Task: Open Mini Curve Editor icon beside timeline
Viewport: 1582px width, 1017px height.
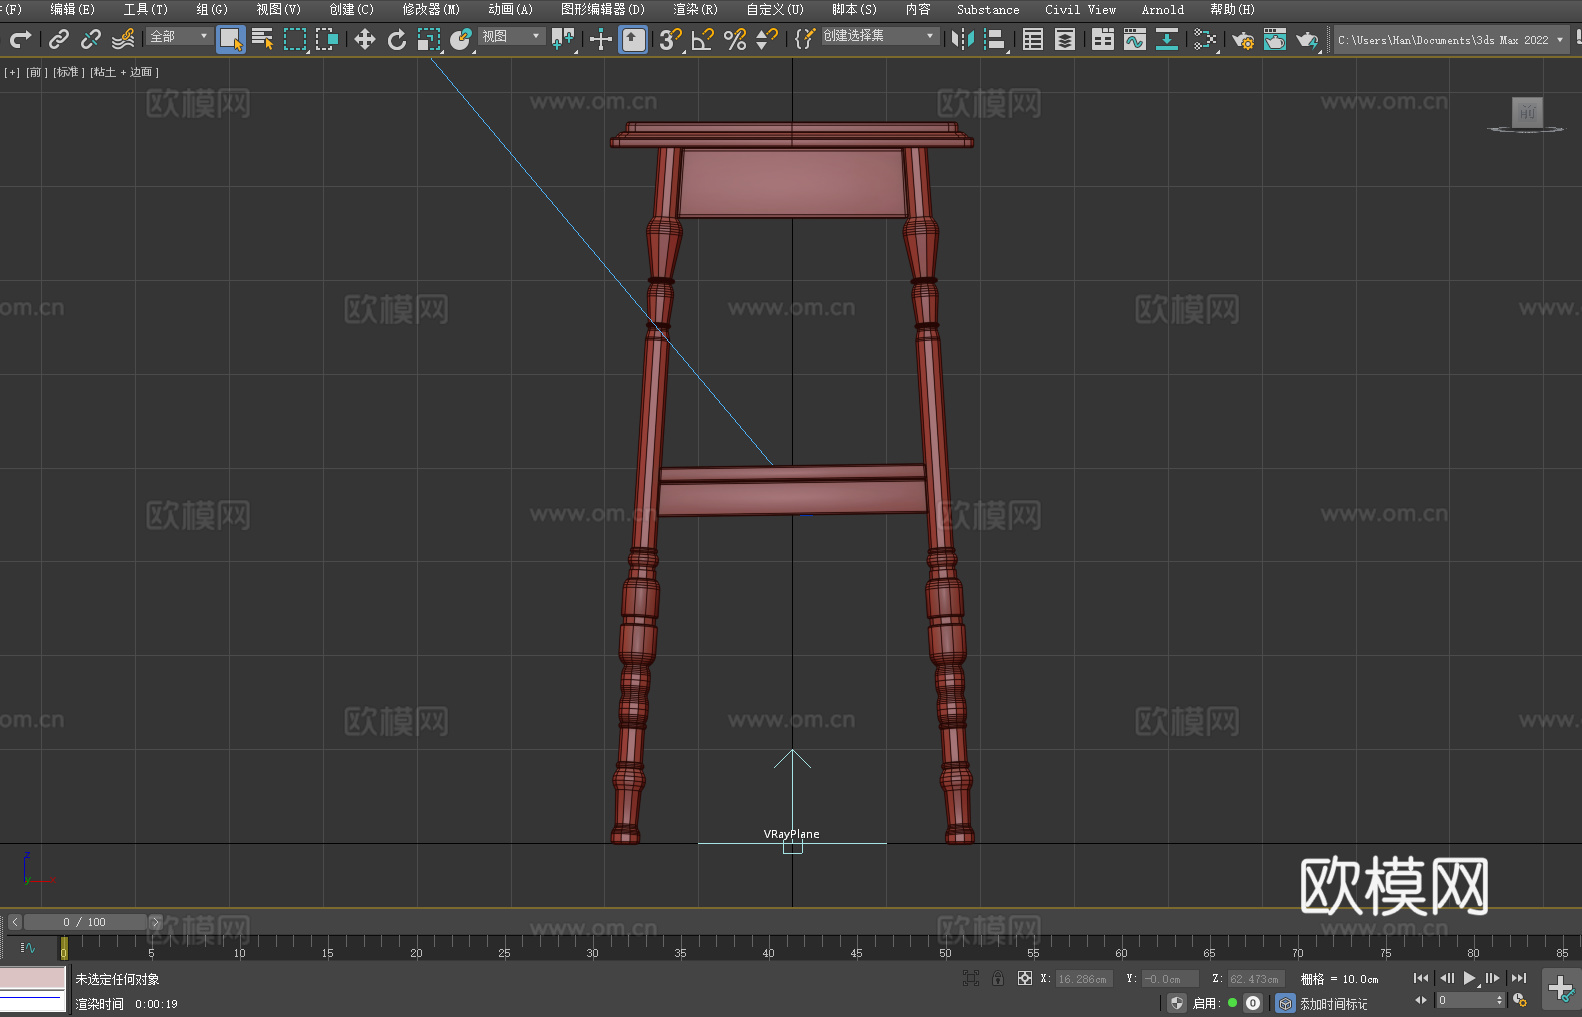Action: 28,947
